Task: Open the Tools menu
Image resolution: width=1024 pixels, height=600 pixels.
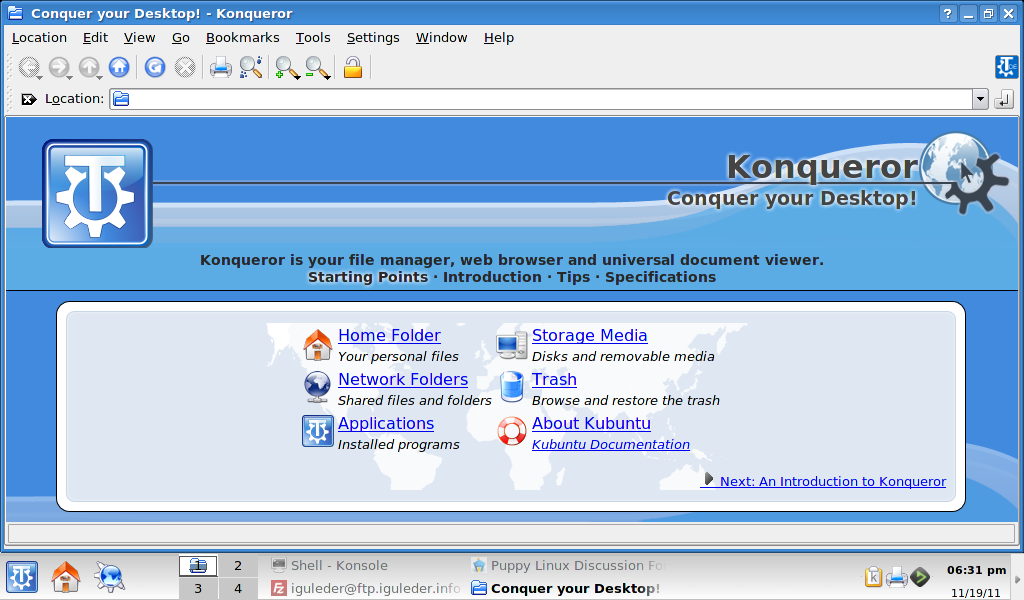Action: click(313, 38)
